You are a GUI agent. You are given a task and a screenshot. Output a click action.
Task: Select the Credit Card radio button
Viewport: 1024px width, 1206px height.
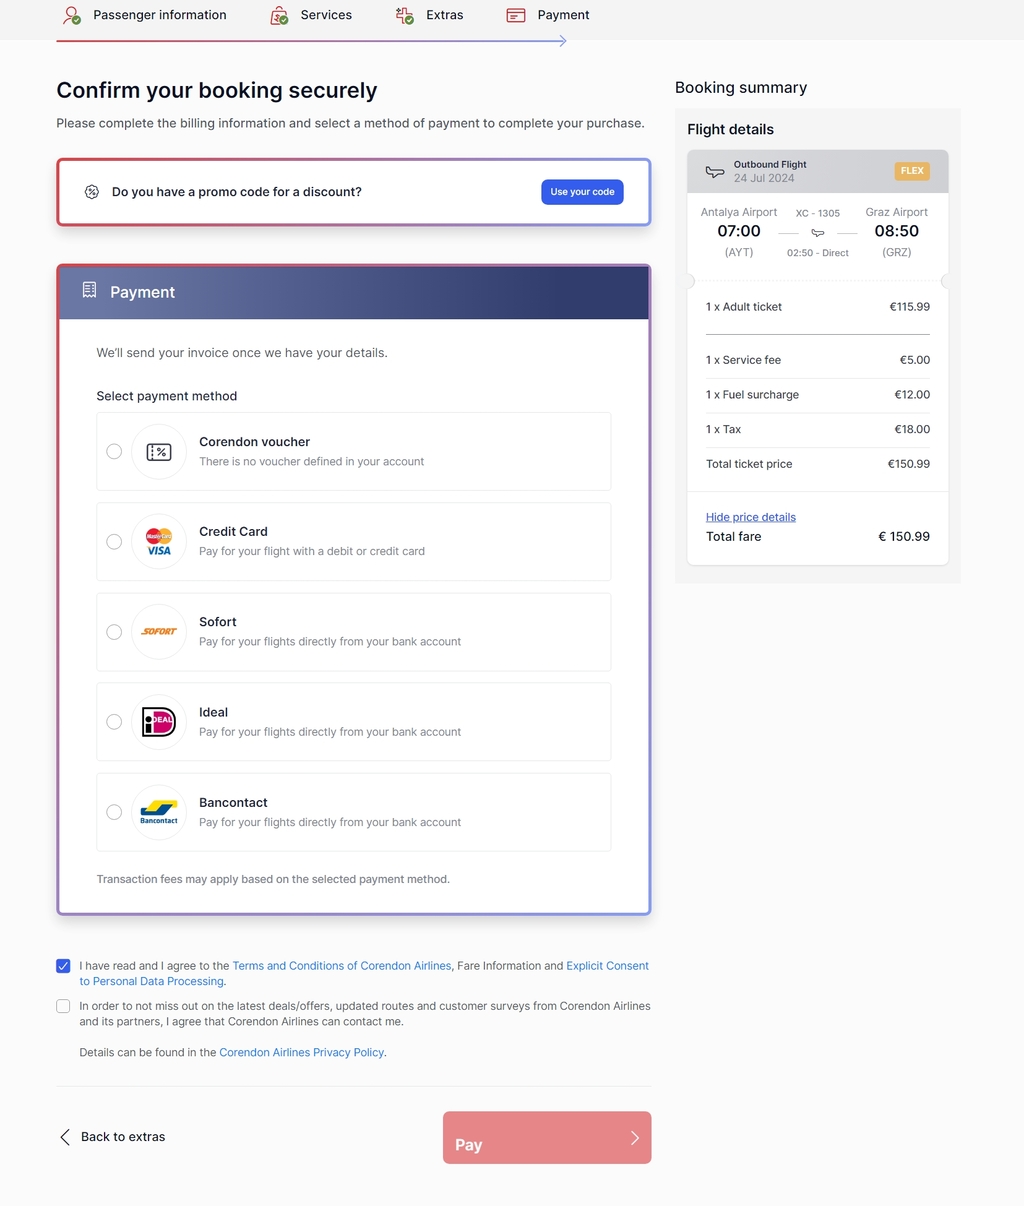[x=114, y=542]
